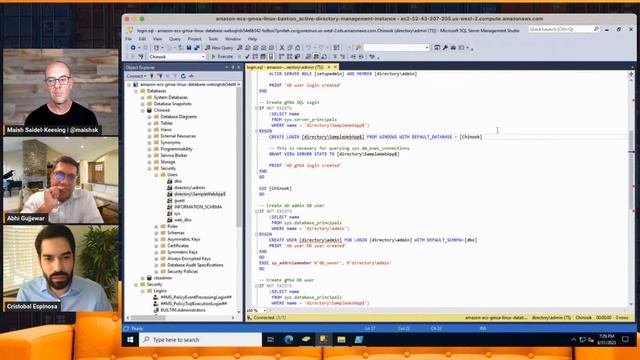Screen dimensions: 640x360
Task: Click the Quick Launch search magnifier icon
Action: point(596,29)
